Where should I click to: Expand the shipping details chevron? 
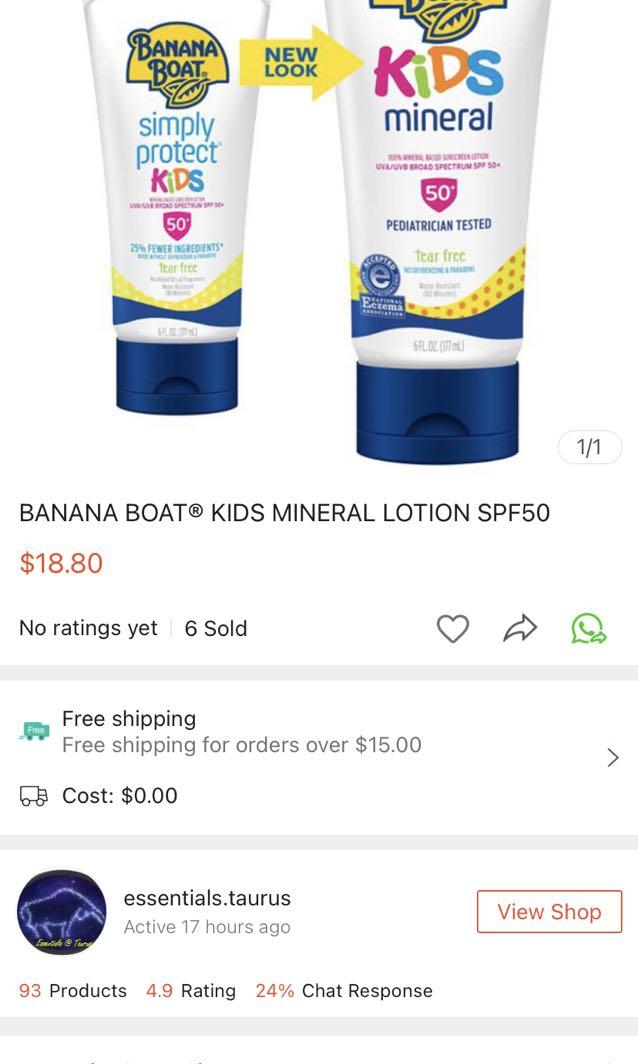(613, 757)
